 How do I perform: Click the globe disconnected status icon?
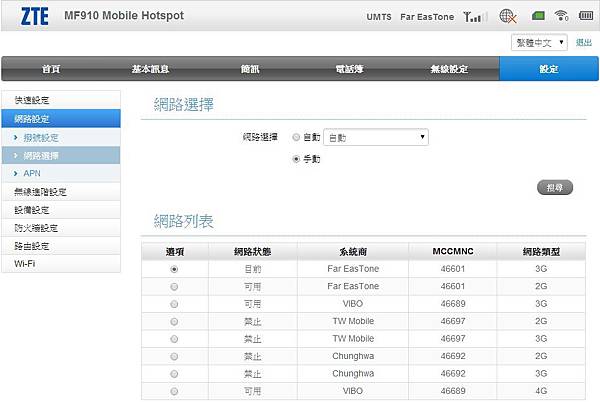[508, 16]
